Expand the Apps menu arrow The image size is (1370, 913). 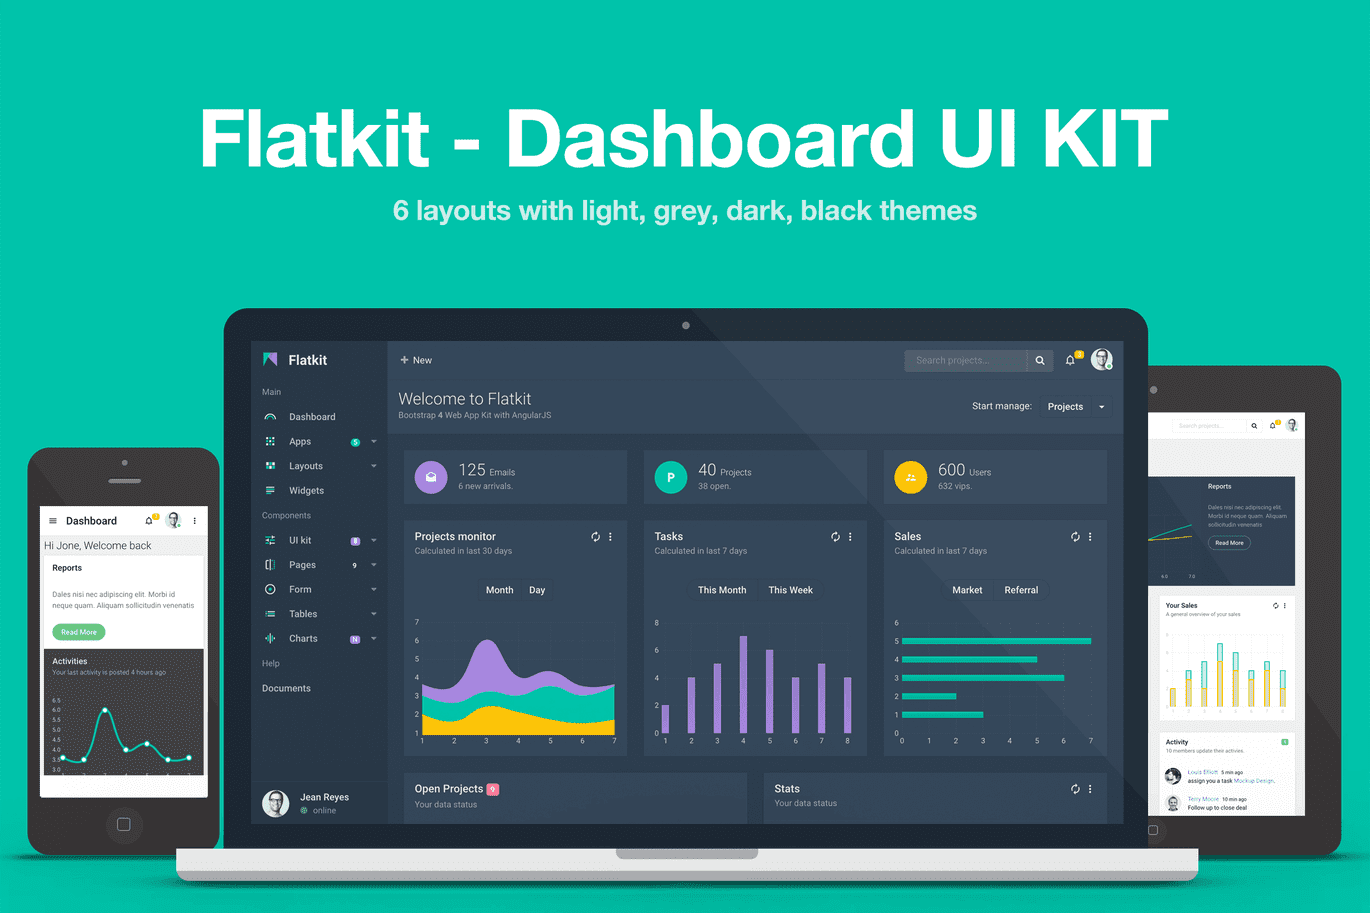pyautogui.click(x=374, y=442)
